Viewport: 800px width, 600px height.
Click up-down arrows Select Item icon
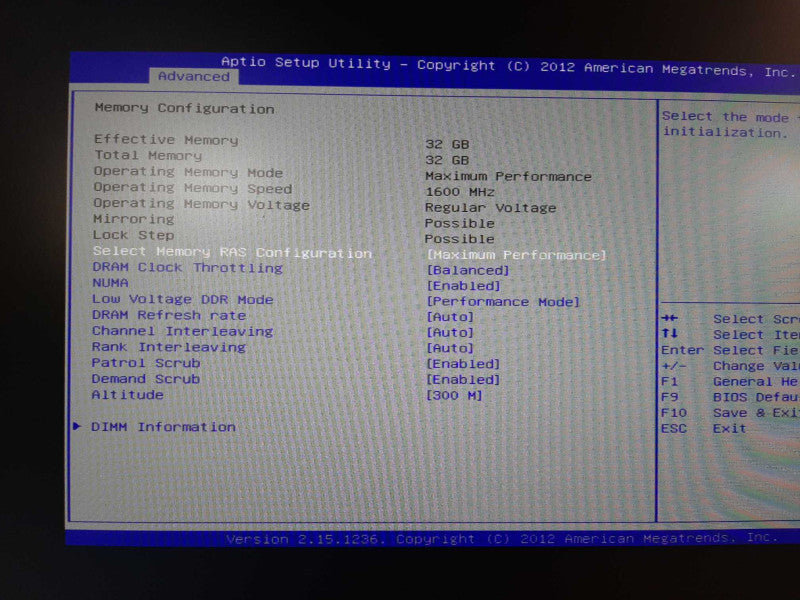click(x=669, y=334)
